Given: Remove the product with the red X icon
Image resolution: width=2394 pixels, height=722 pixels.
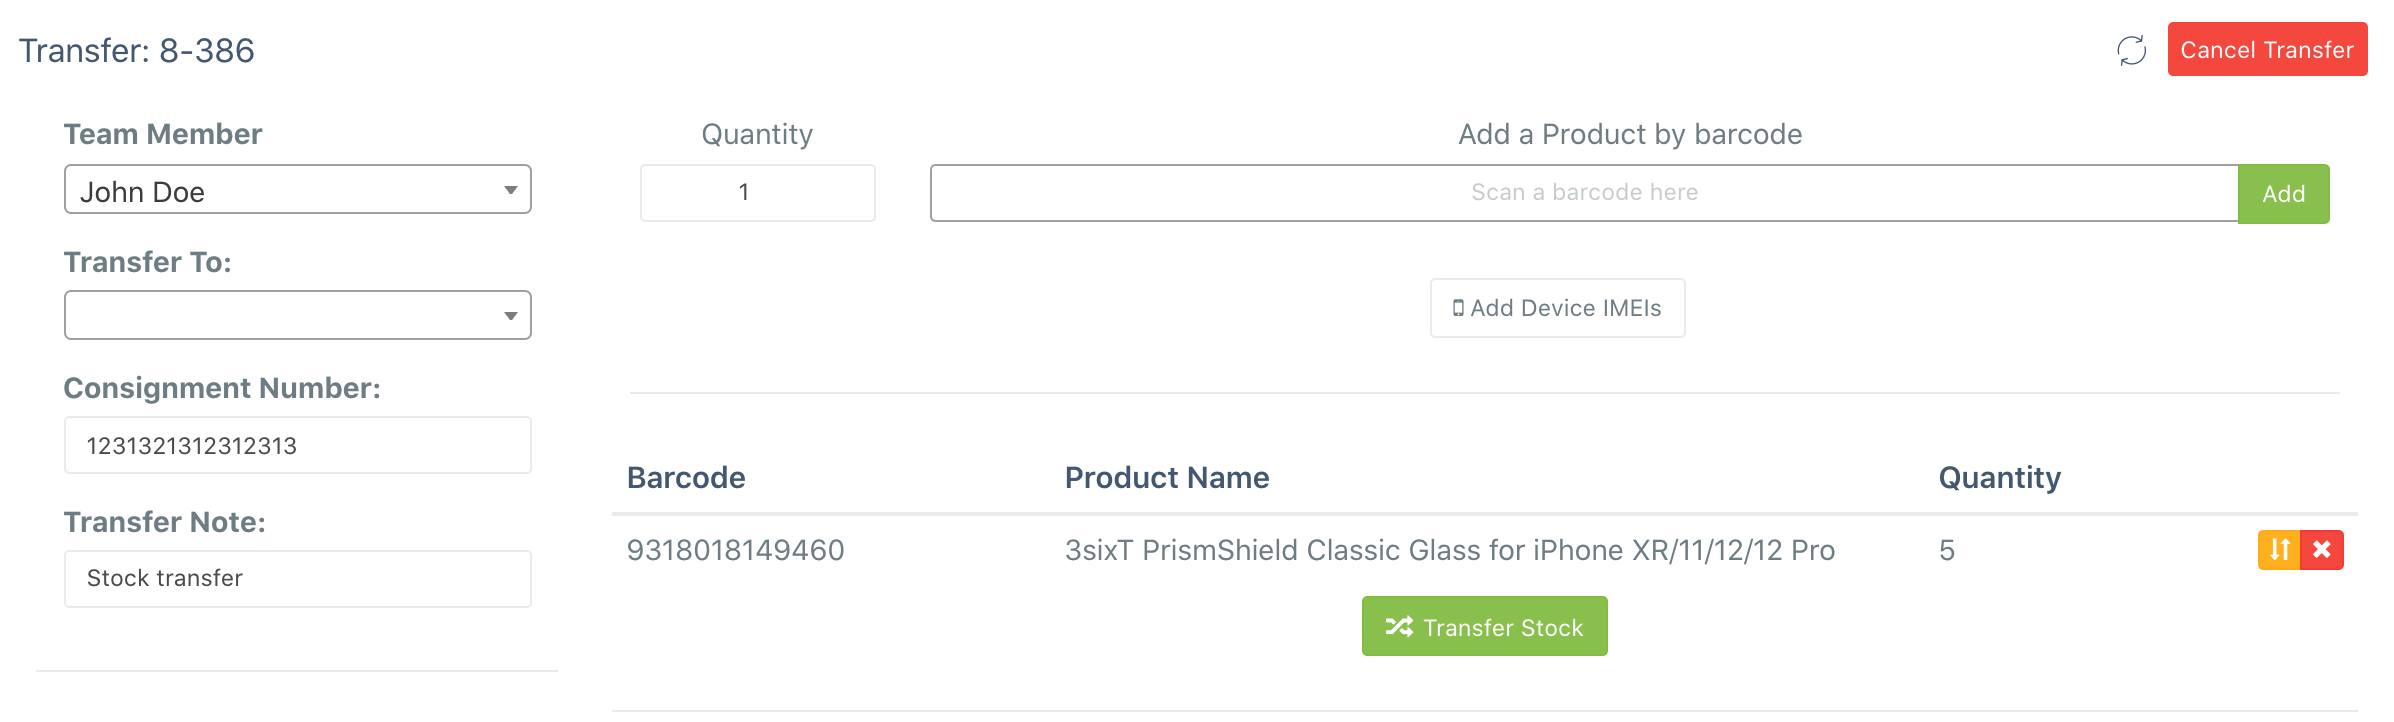Looking at the screenshot, I should pos(2322,550).
